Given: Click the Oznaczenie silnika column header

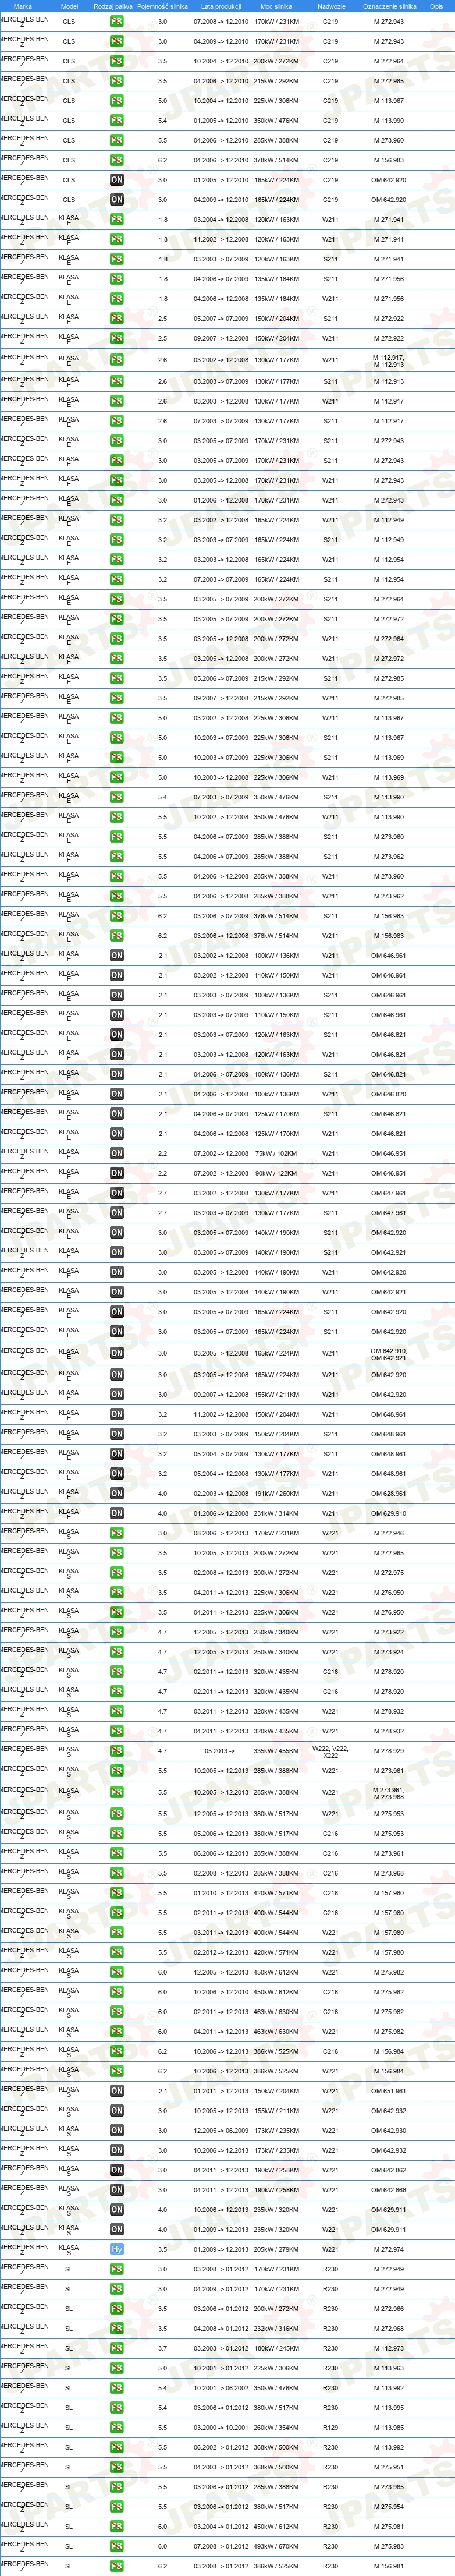Looking at the screenshot, I should coord(390,6).
